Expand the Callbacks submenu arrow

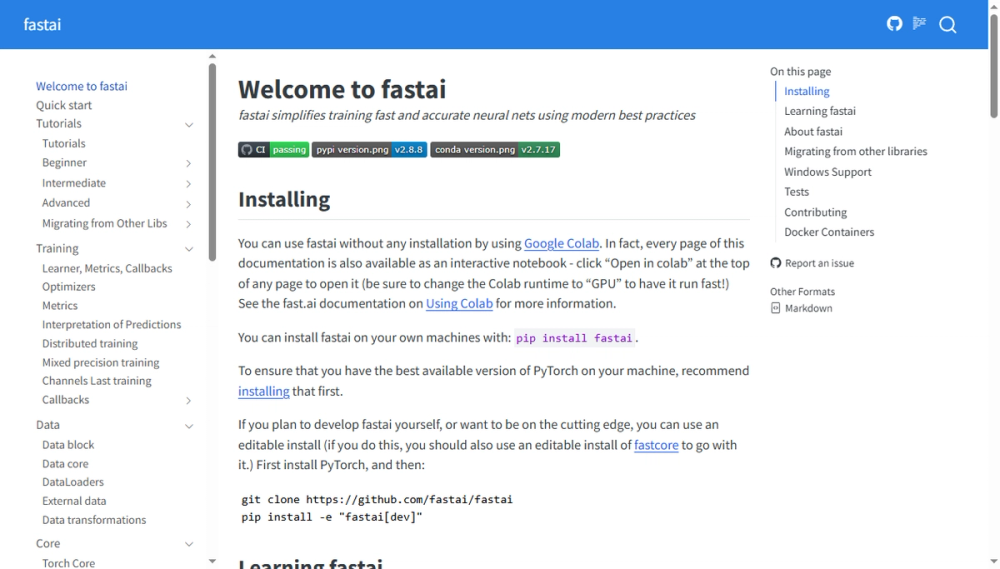[189, 401]
